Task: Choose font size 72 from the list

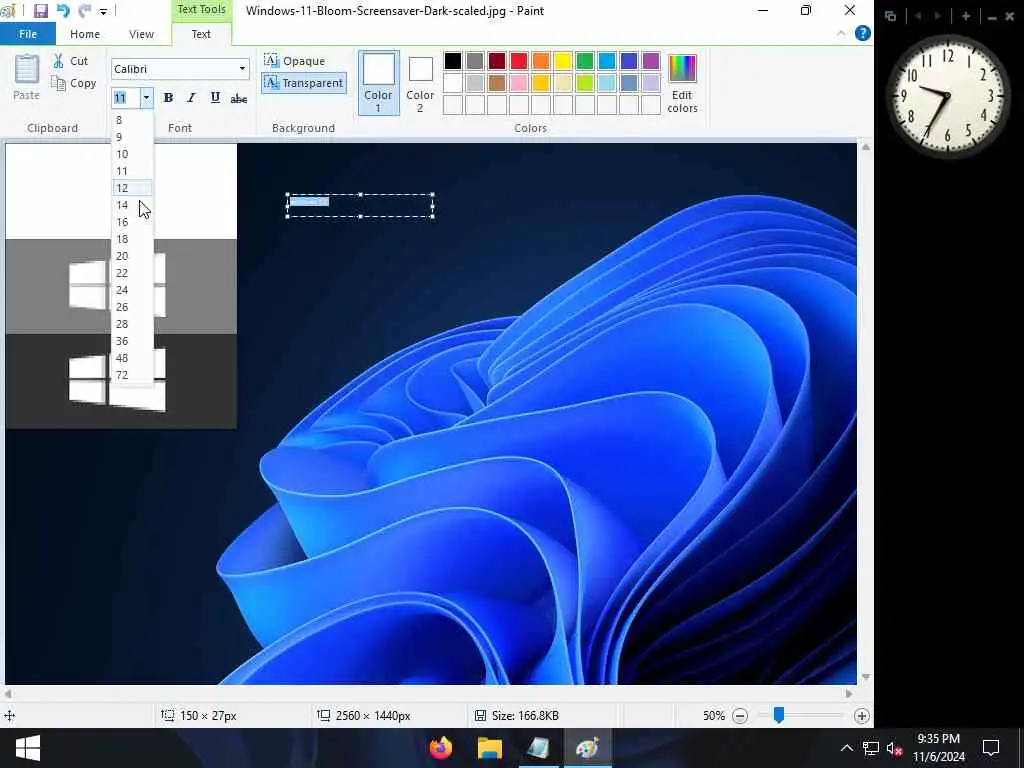Action: click(132, 375)
